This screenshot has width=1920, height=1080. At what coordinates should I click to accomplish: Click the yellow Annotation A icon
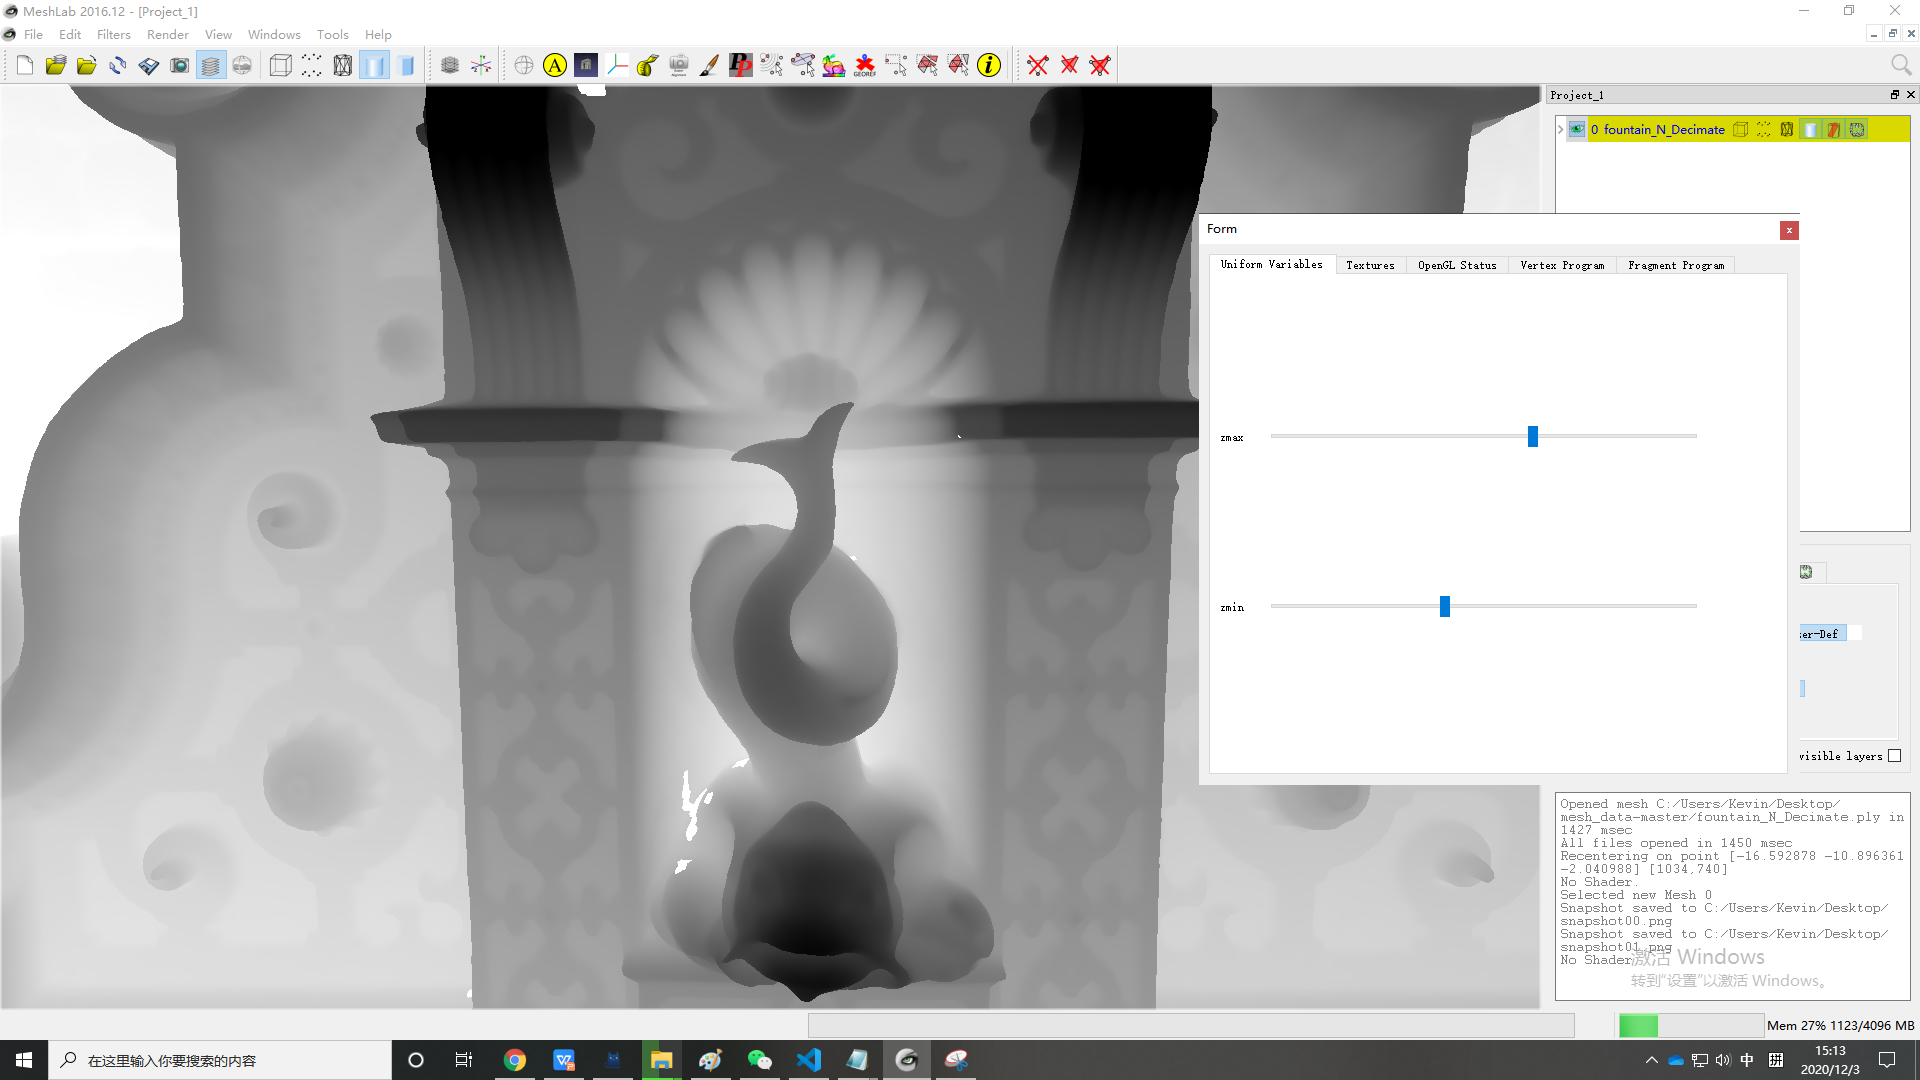pos(555,66)
